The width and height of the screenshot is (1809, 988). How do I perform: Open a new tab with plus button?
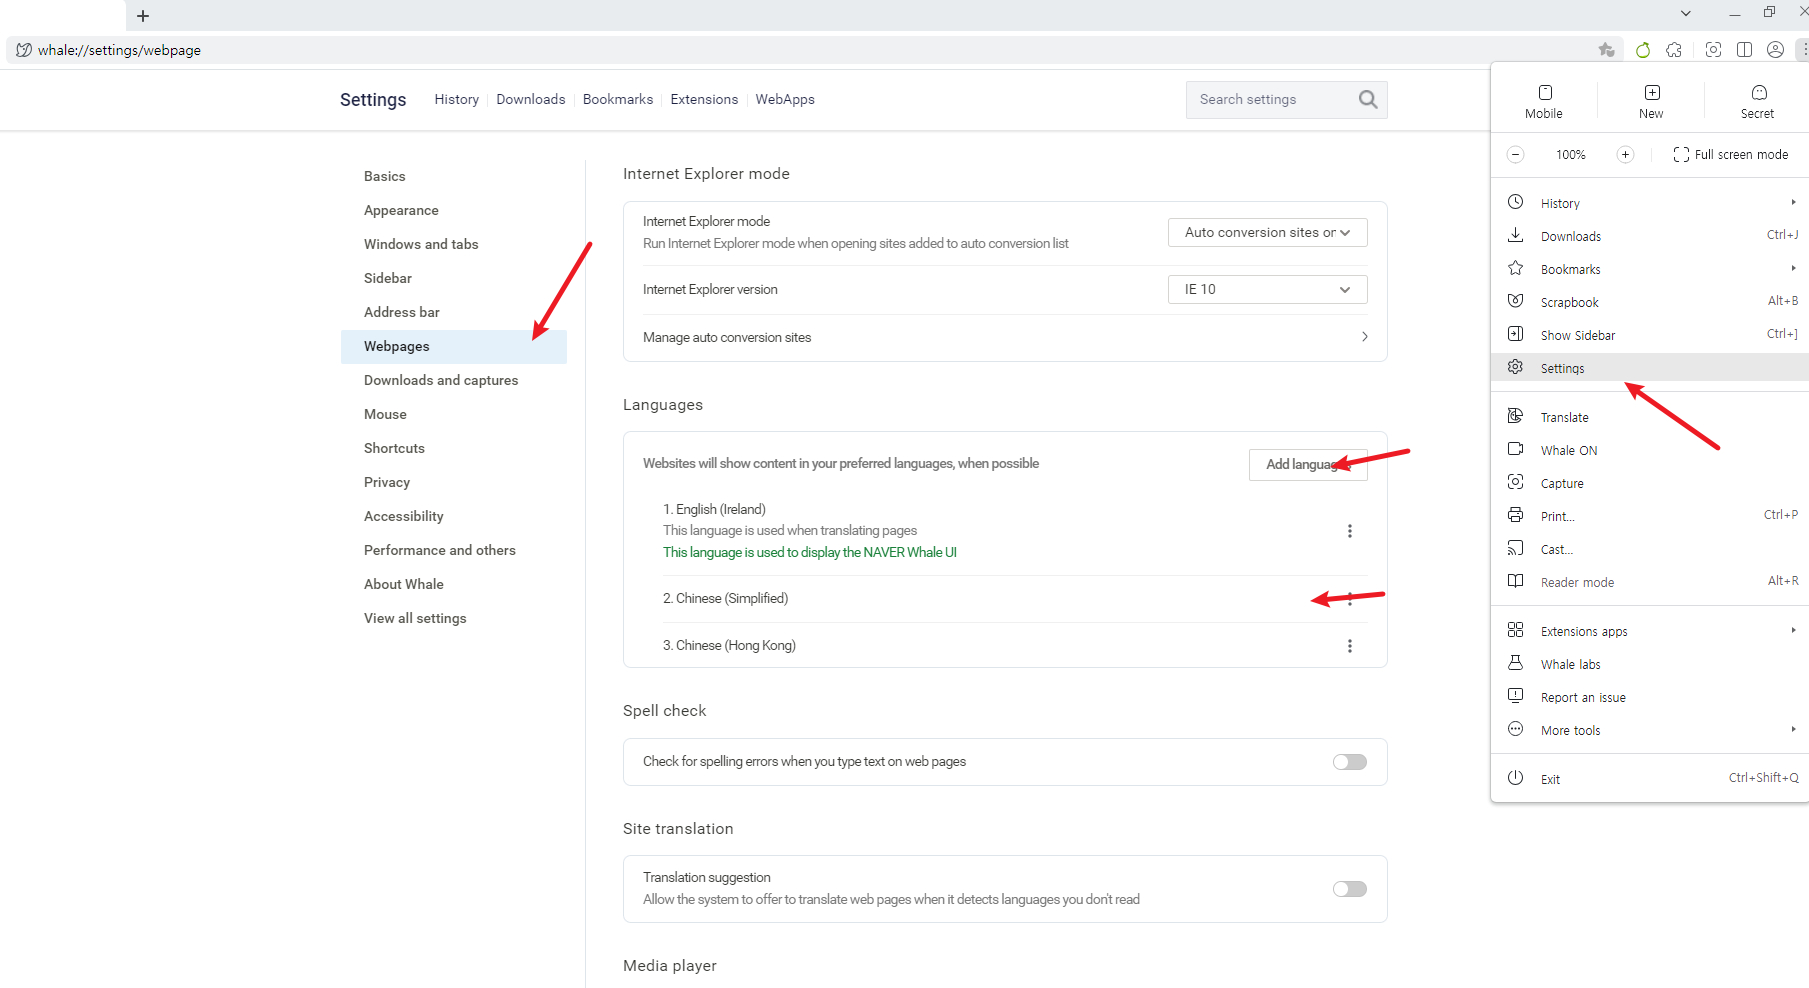143,16
